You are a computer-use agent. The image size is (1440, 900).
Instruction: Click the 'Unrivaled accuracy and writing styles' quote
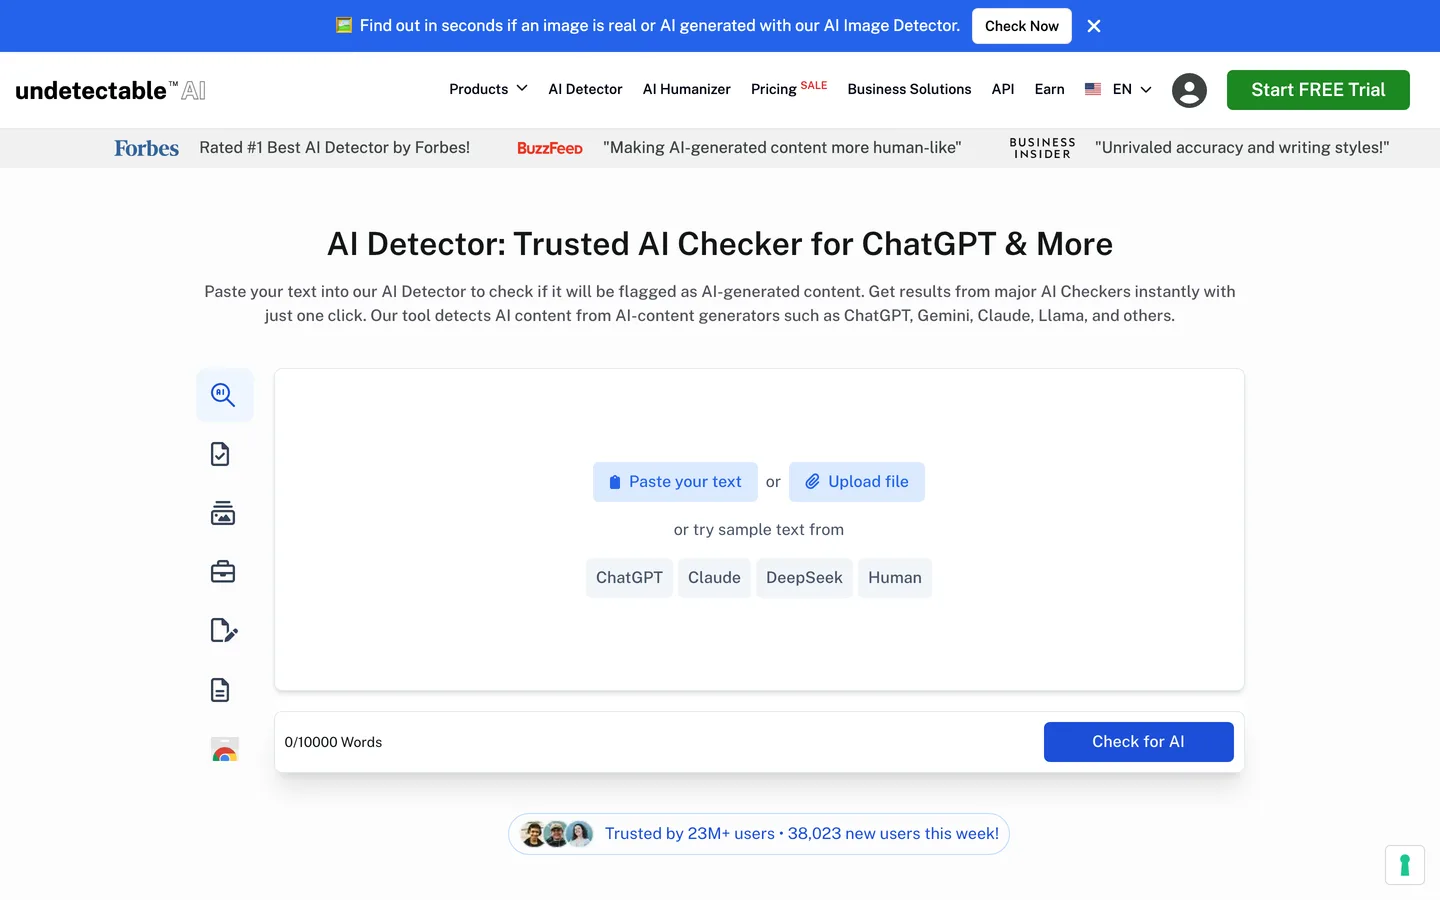(1242, 148)
